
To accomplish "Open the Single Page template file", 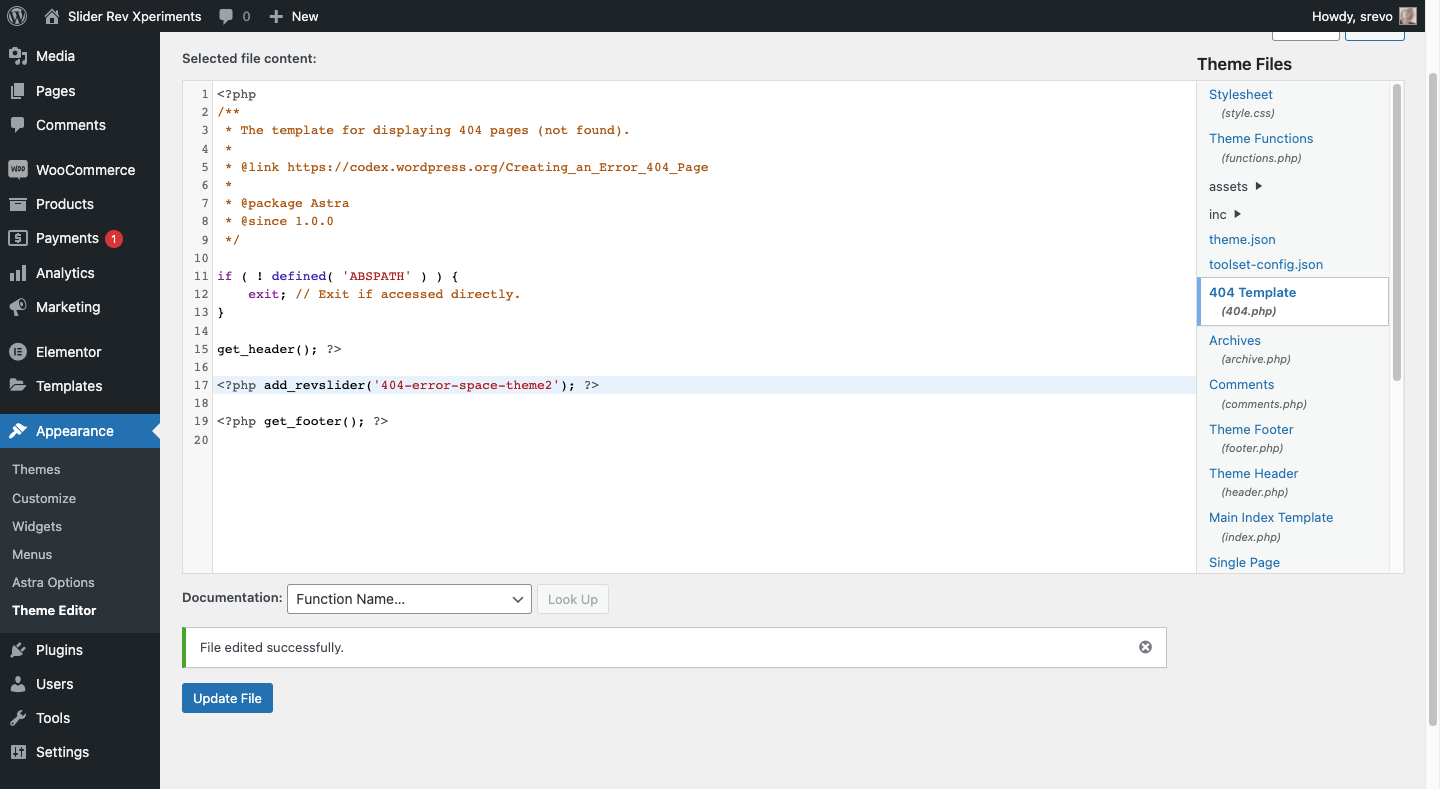I will [x=1244, y=562].
